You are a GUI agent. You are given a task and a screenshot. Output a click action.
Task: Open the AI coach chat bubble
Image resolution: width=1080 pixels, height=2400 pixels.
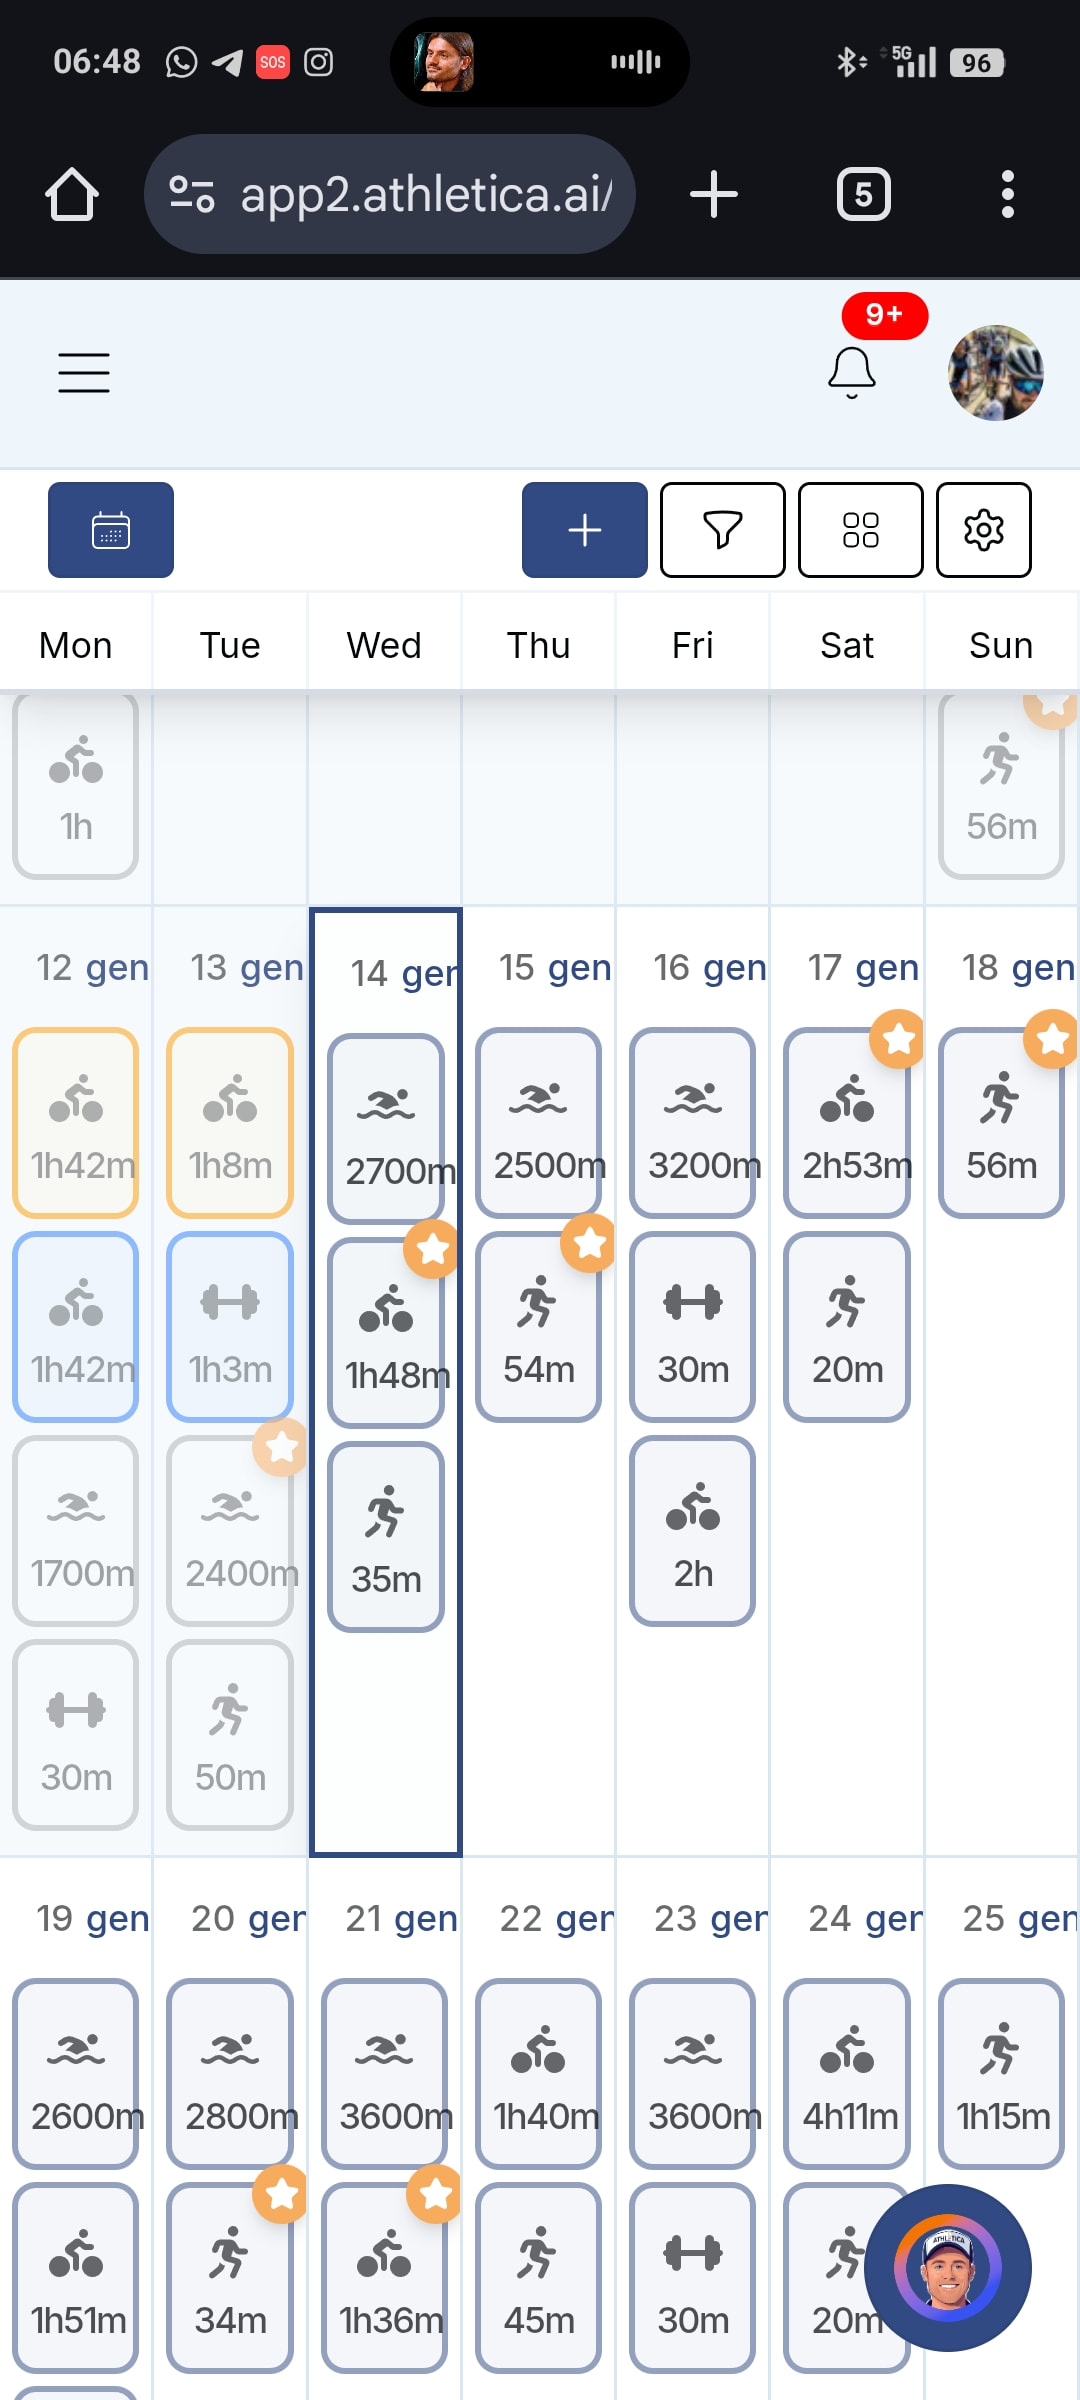click(x=947, y=2267)
